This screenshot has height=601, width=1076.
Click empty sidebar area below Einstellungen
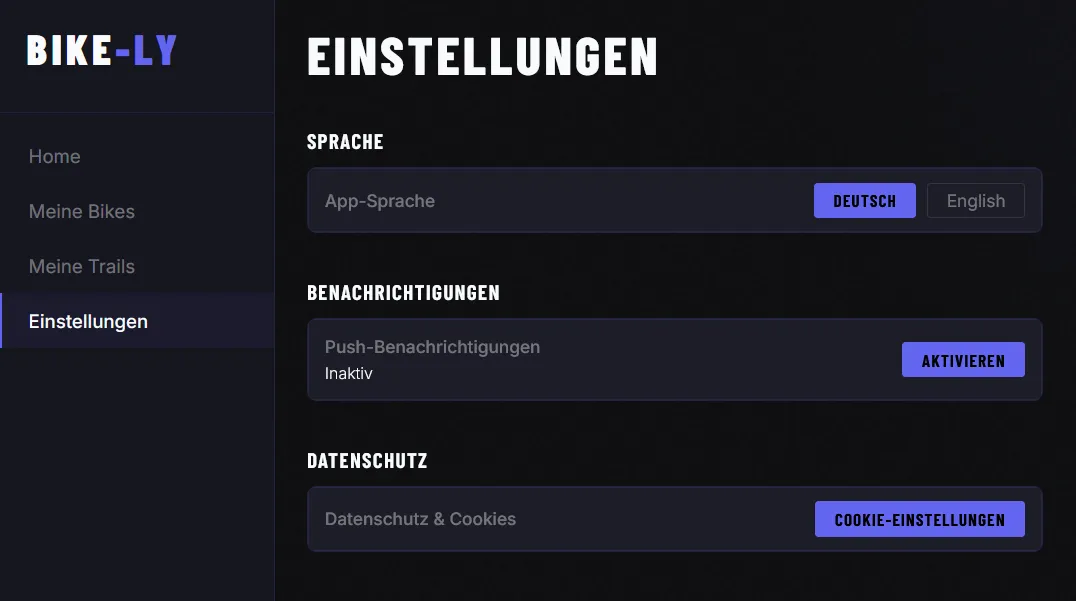pos(137,470)
